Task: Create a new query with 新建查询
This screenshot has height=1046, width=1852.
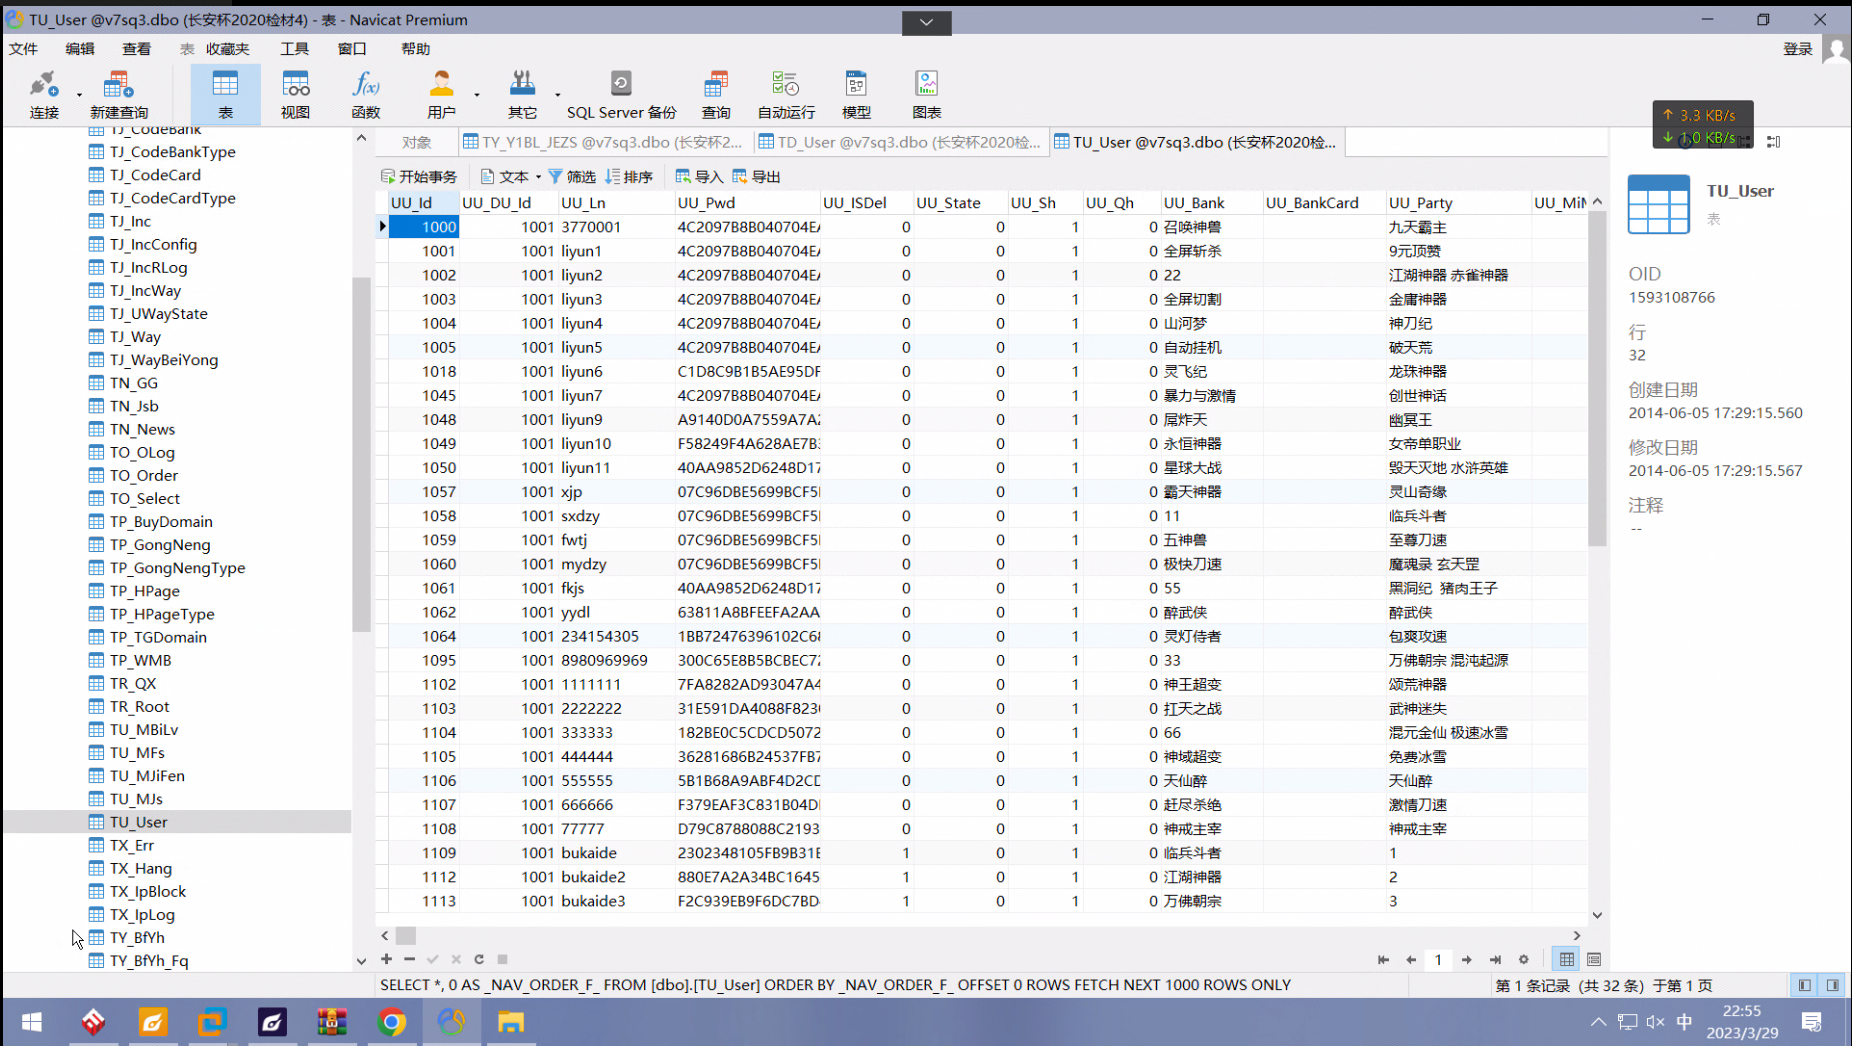Action: click(x=119, y=95)
